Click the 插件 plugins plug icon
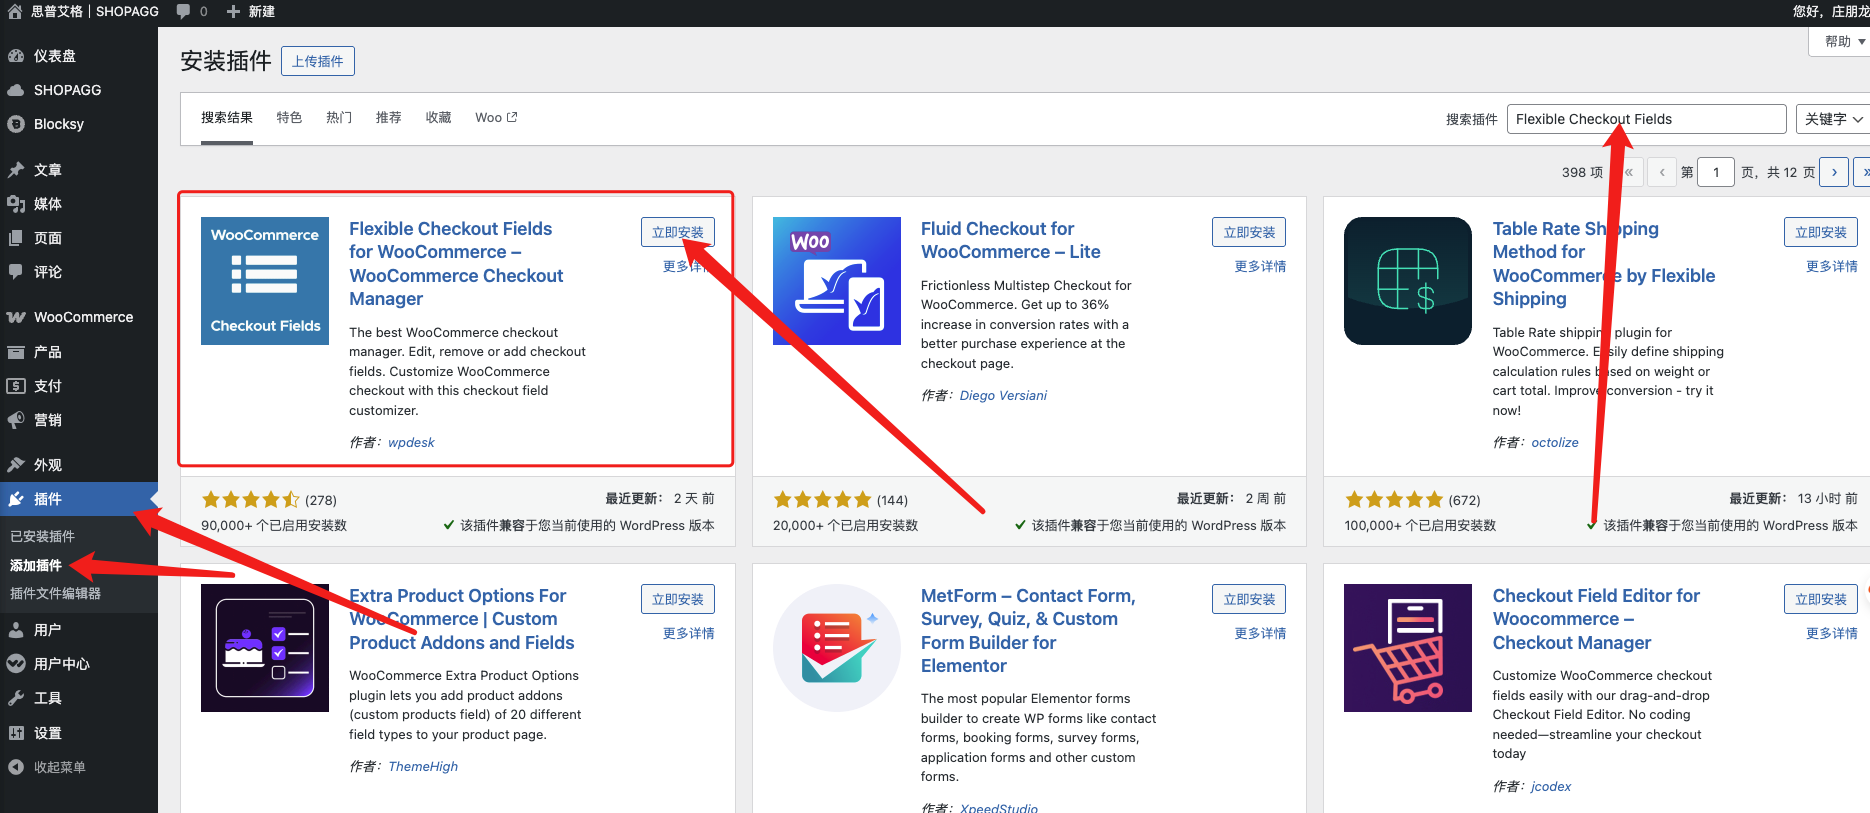This screenshot has height=813, width=1870. 16,499
